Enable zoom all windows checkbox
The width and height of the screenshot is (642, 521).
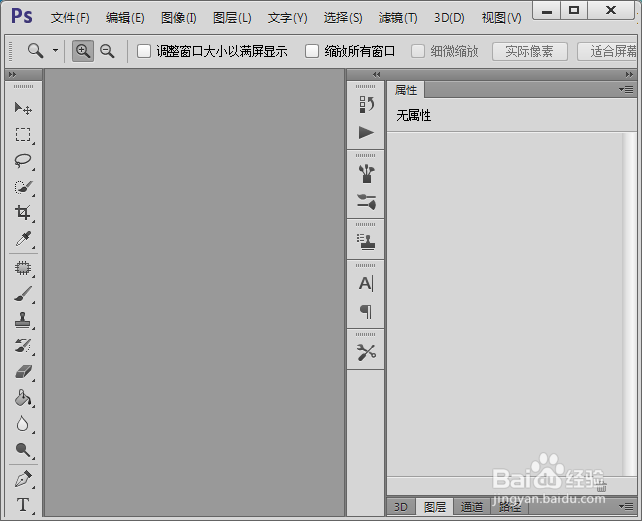pyautogui.click(x=312, y=51)
